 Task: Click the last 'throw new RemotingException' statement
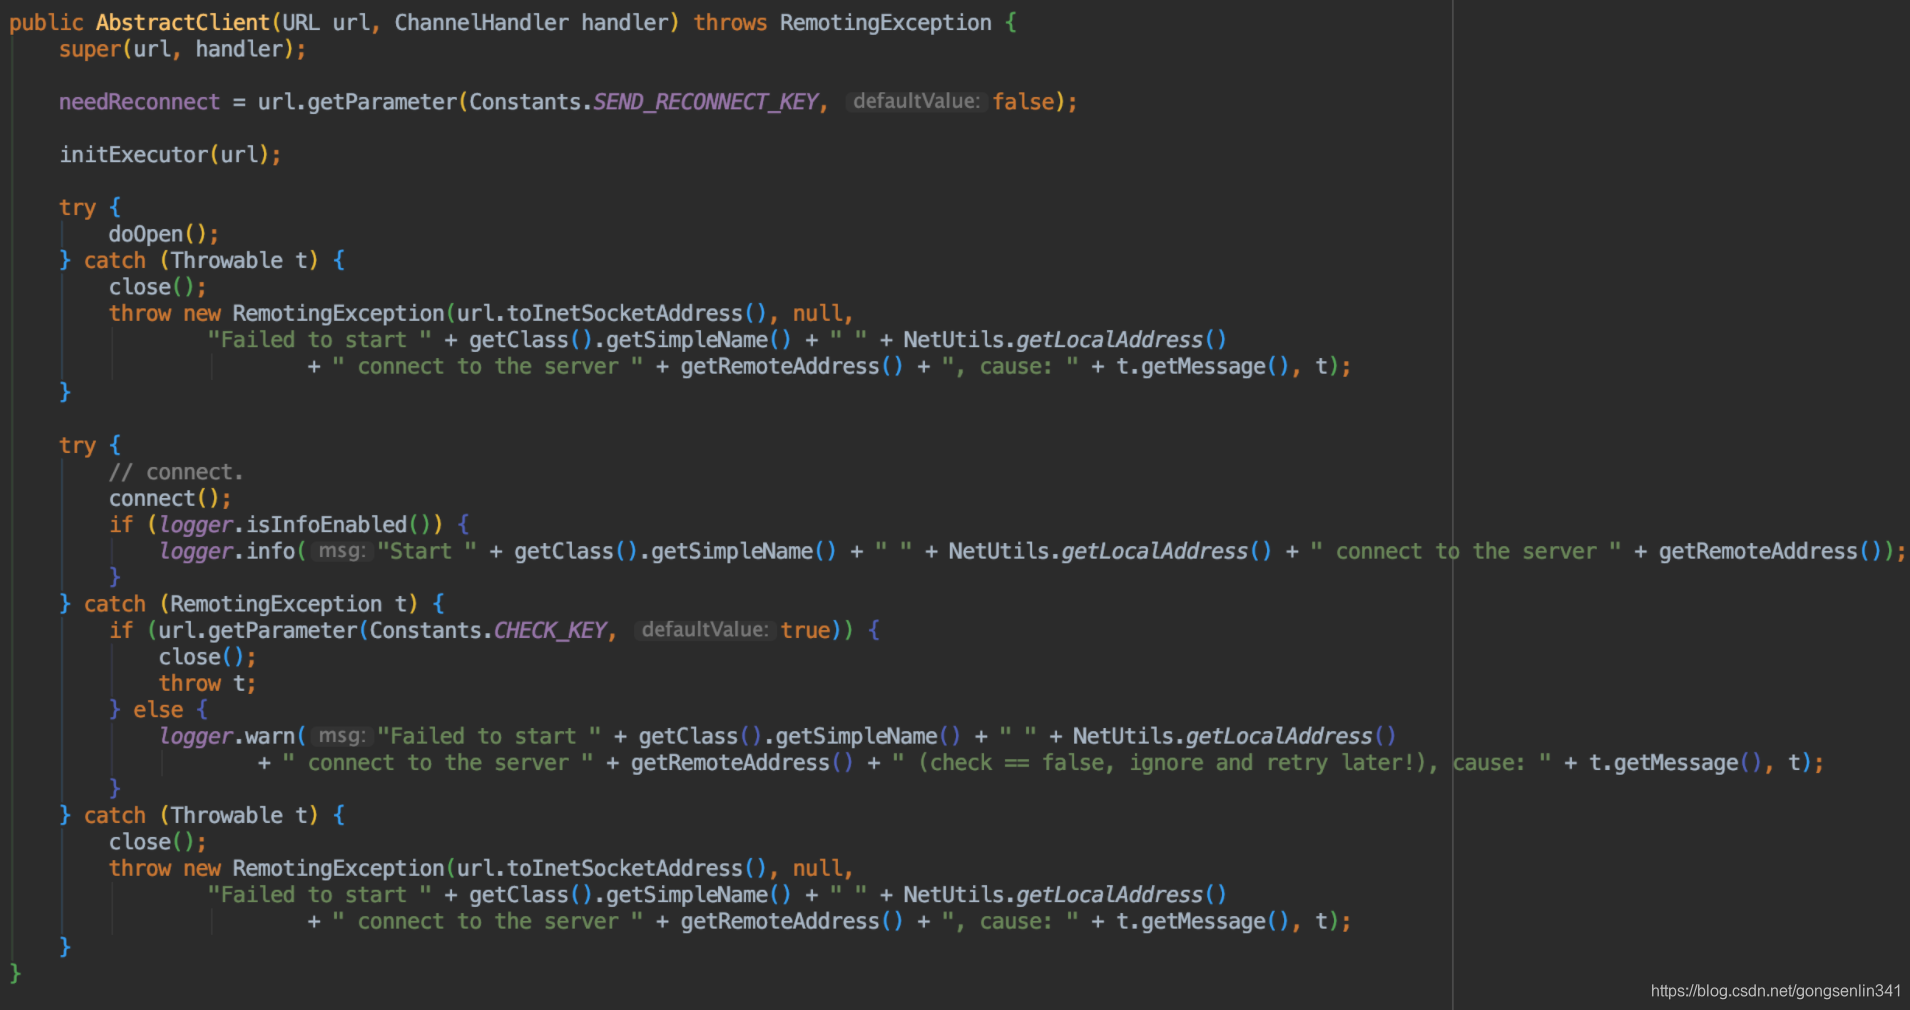pos(480,868)
